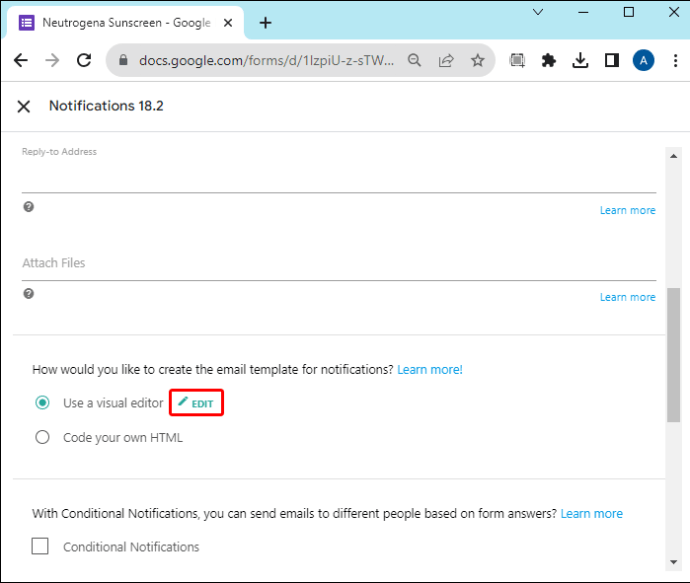Select the Neutrogena Sunscreen tab
Image resolution: width=690 pixels, height=583 pixels.
(125, 22)
